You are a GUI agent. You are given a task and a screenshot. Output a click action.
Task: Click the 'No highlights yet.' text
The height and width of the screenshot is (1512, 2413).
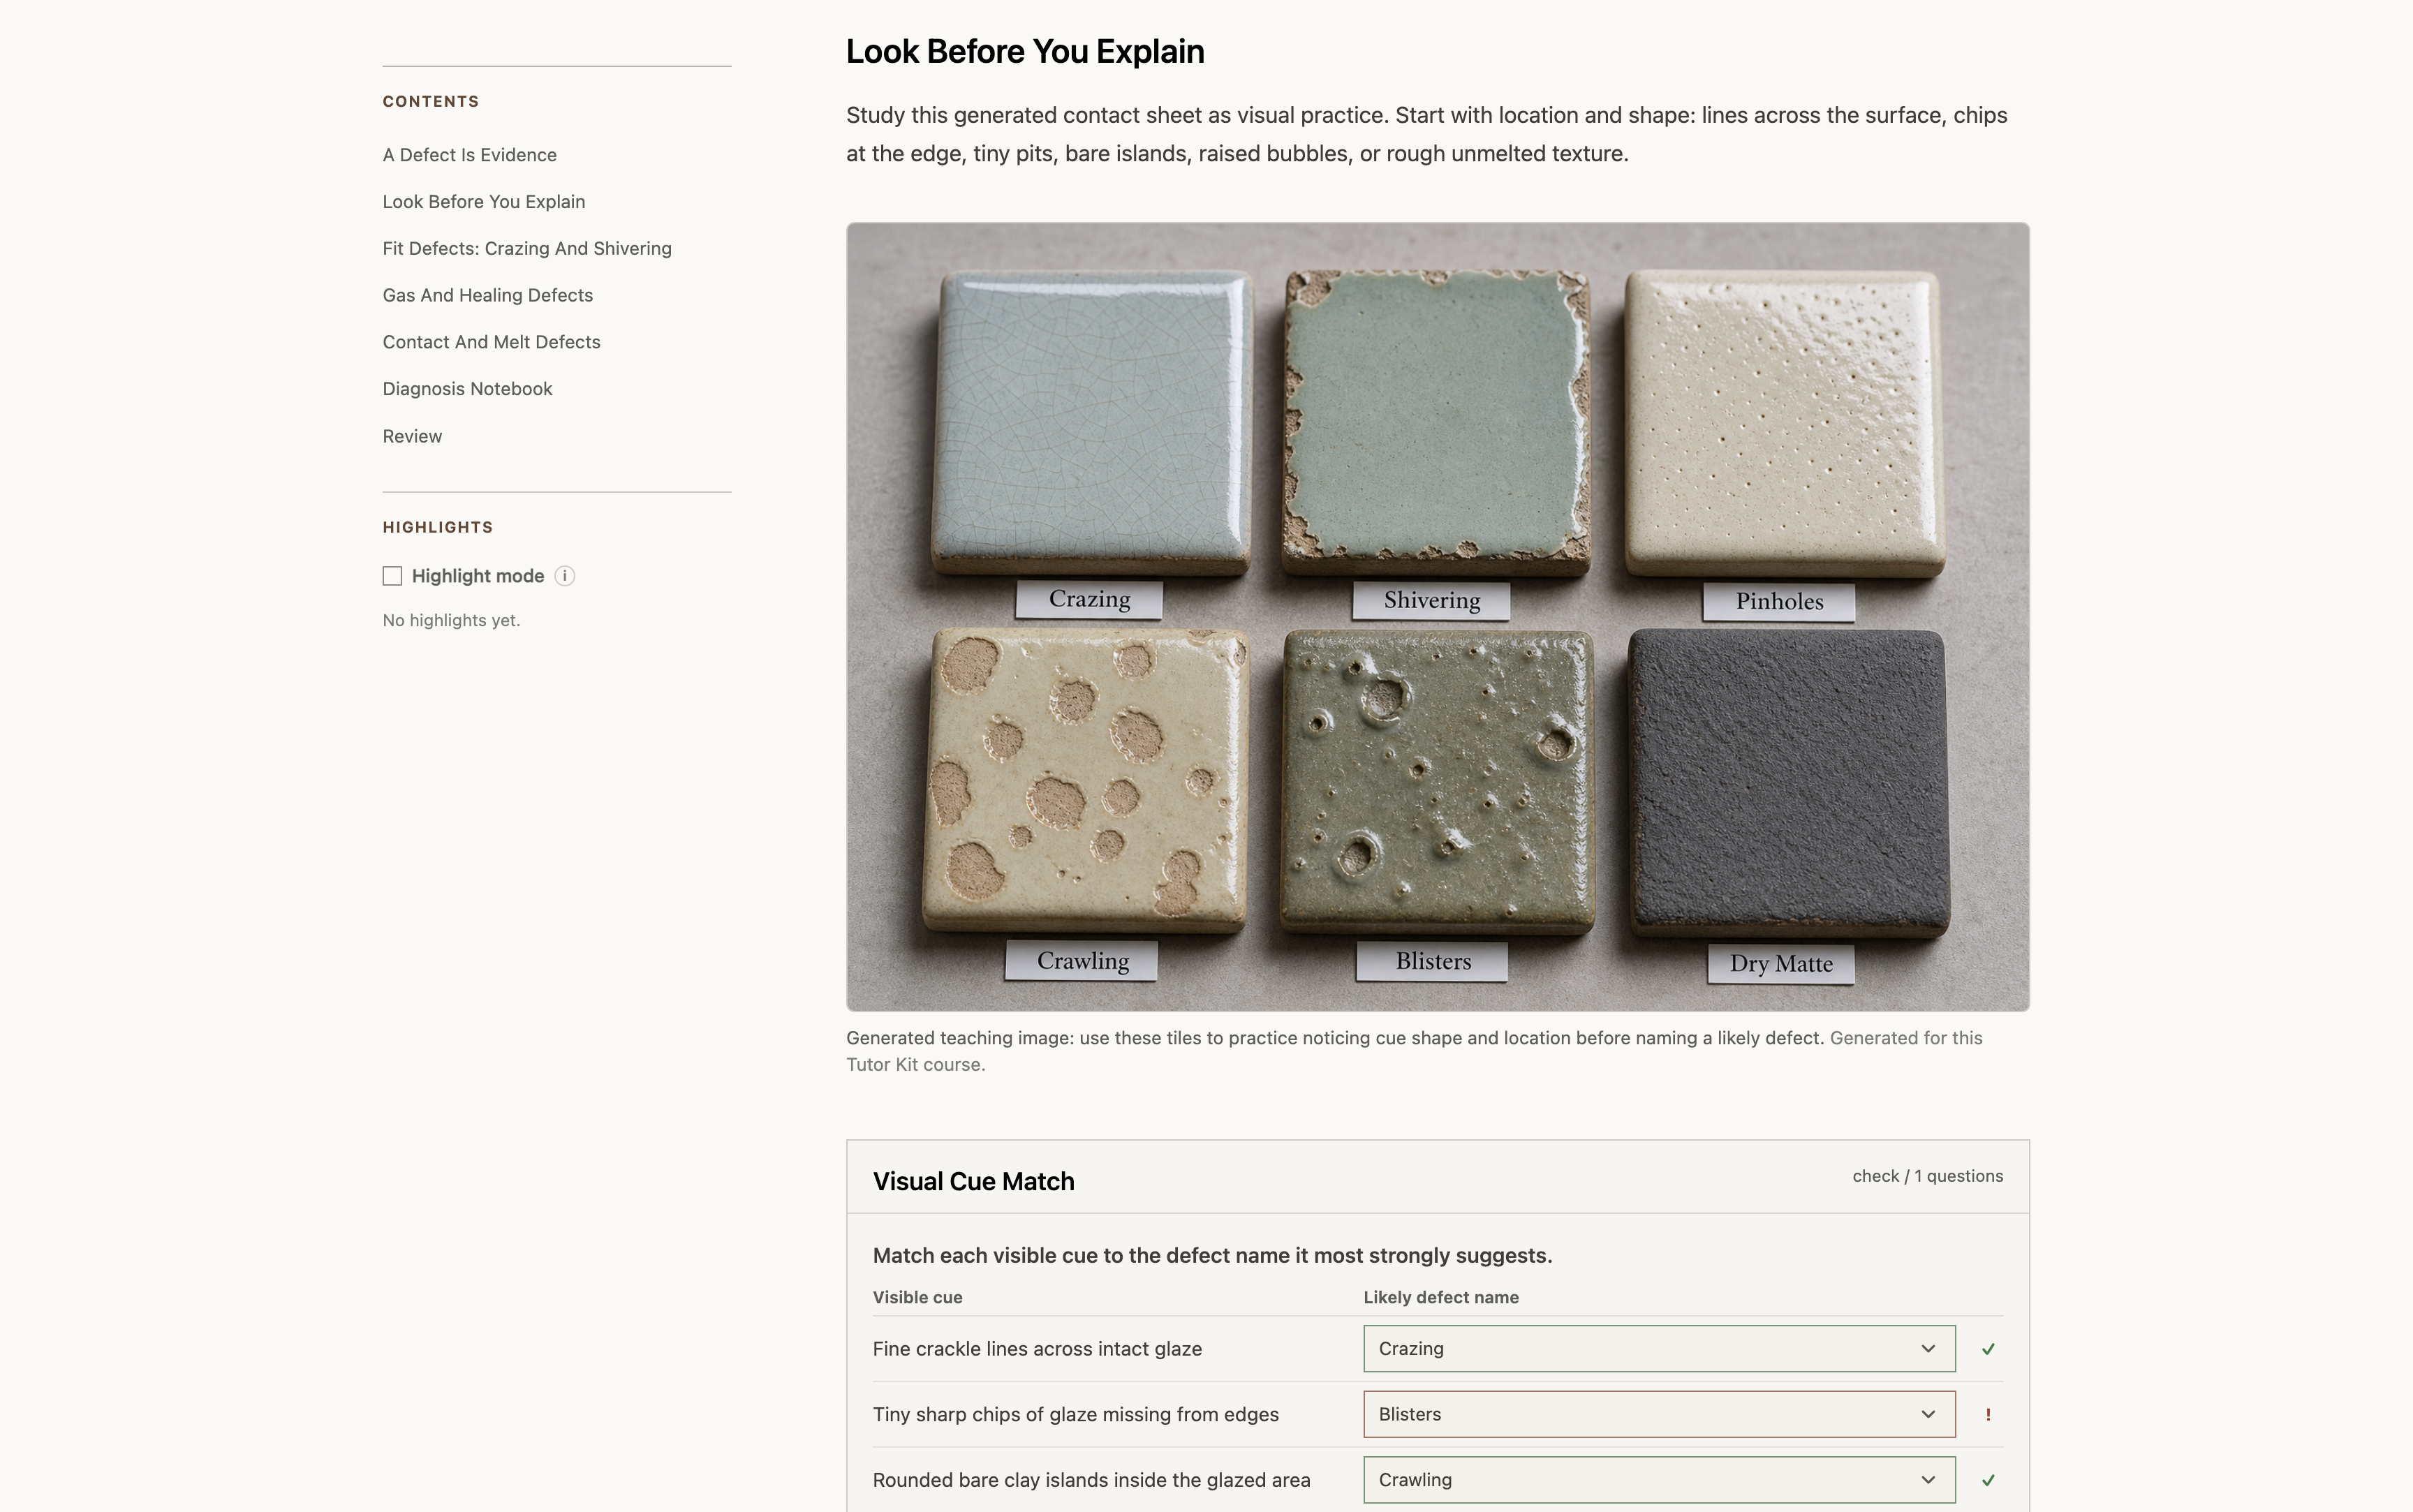point(451,620)
